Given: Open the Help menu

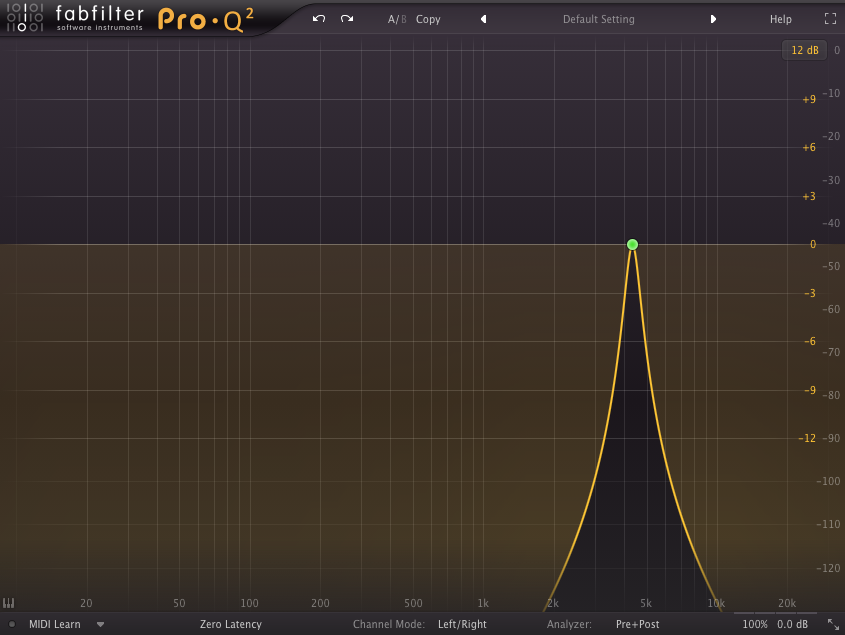Looking at the screenshot, I should tap(780, 19).
